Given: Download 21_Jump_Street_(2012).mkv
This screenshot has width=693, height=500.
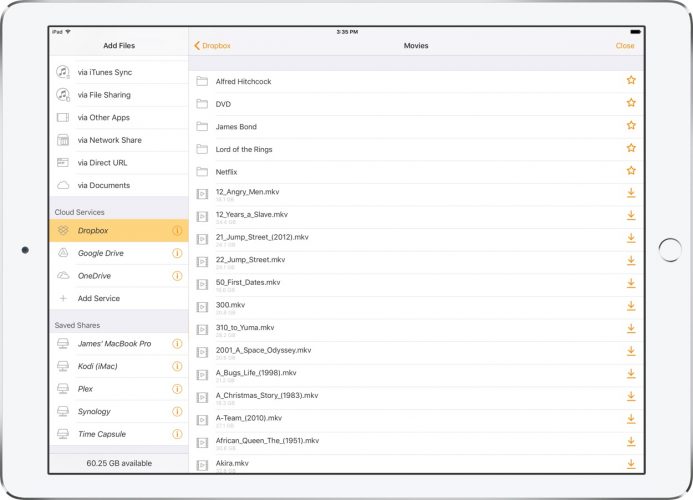Looking at the screenshot, I should [x=631, y=238].
